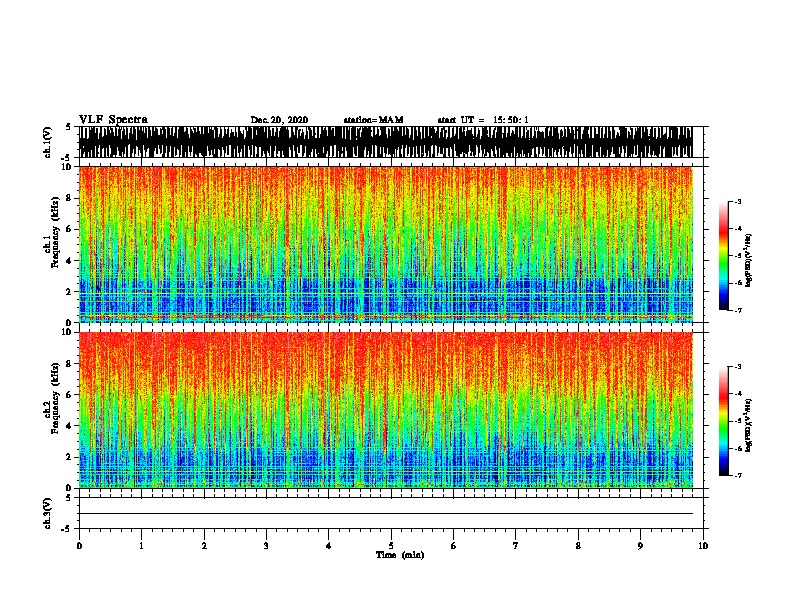
Task: Click the "10" label on the time axis
Action: coord(703,546)
